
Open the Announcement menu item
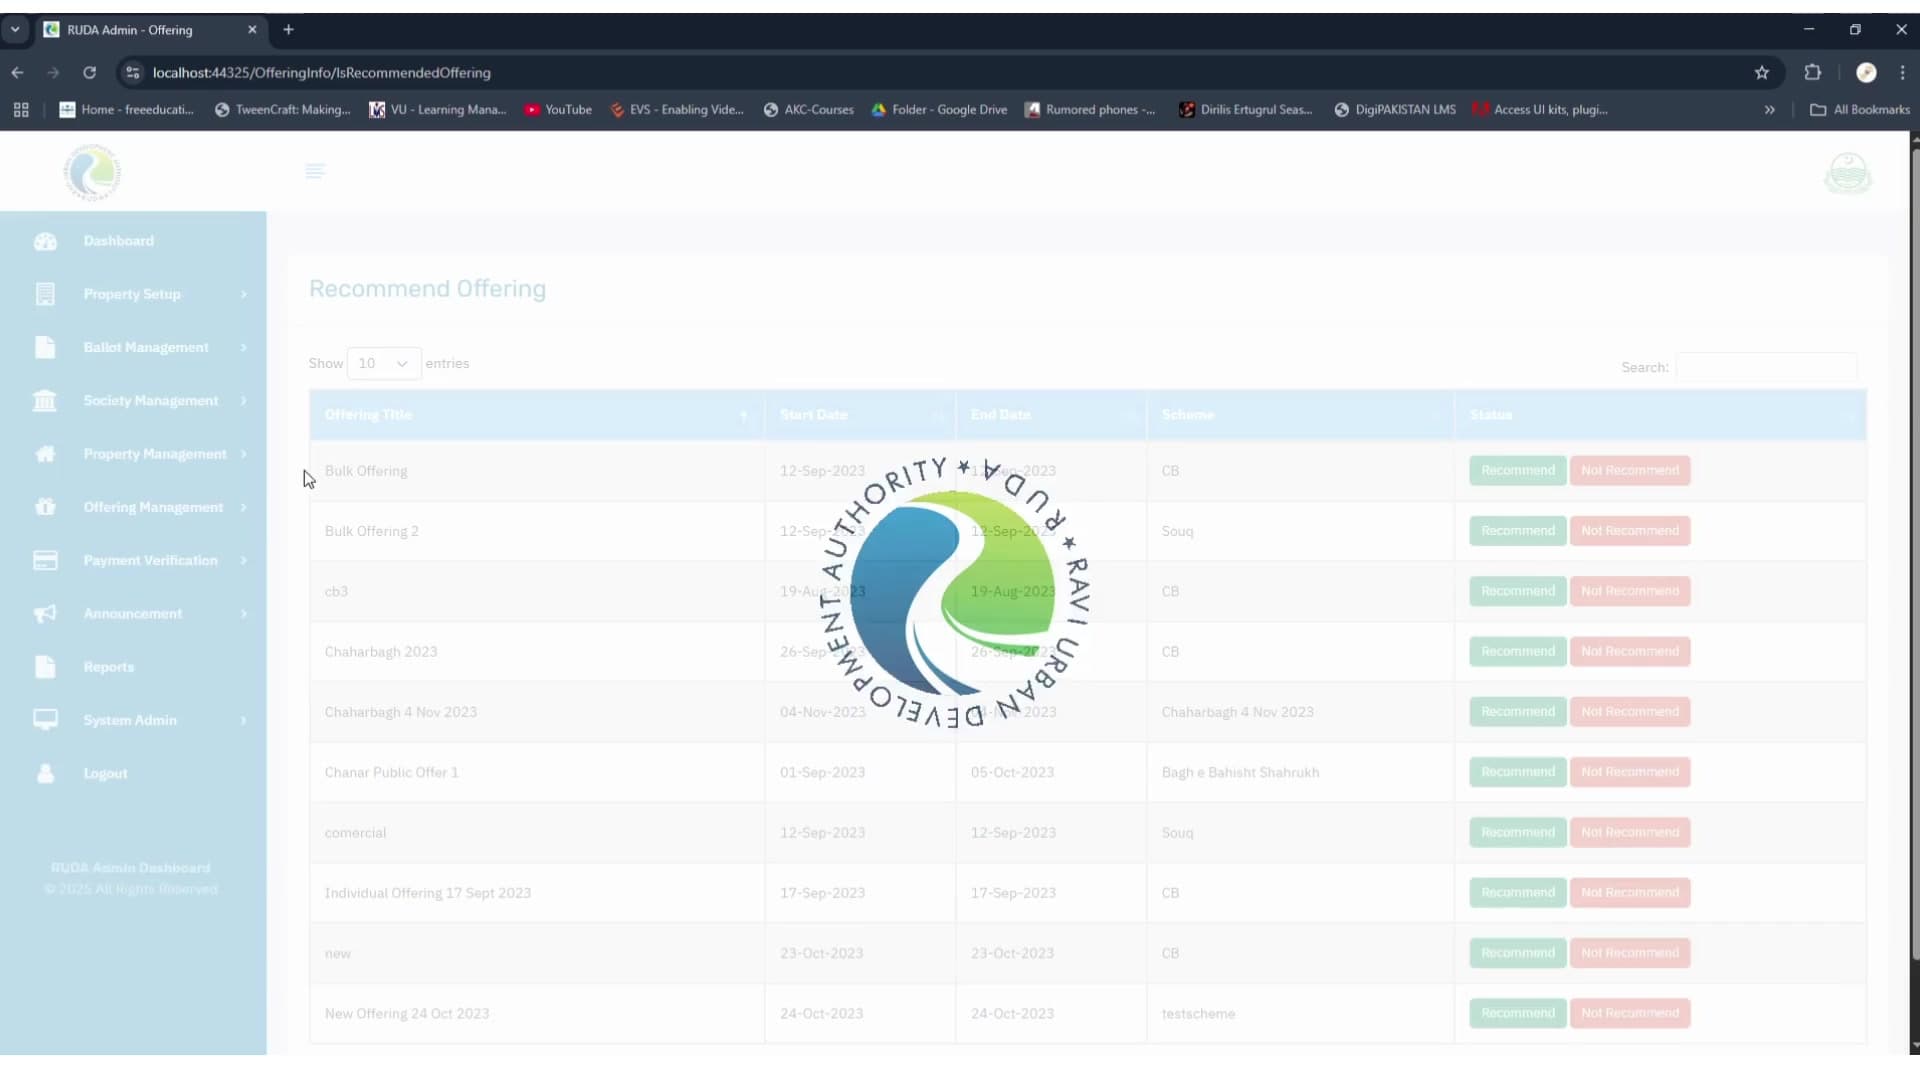click(x=133, y=614)
